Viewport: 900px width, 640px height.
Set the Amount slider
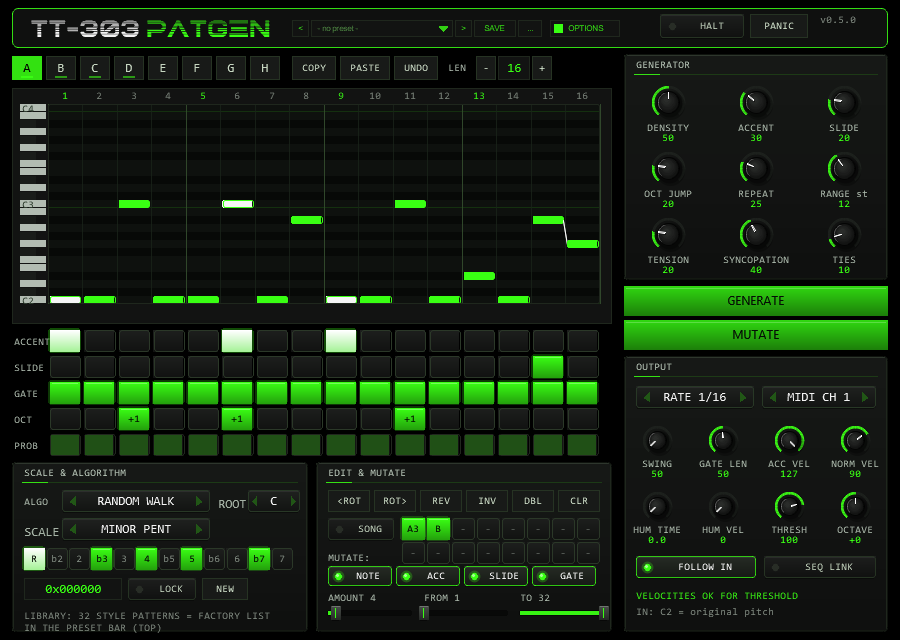[x=370, y=613]
